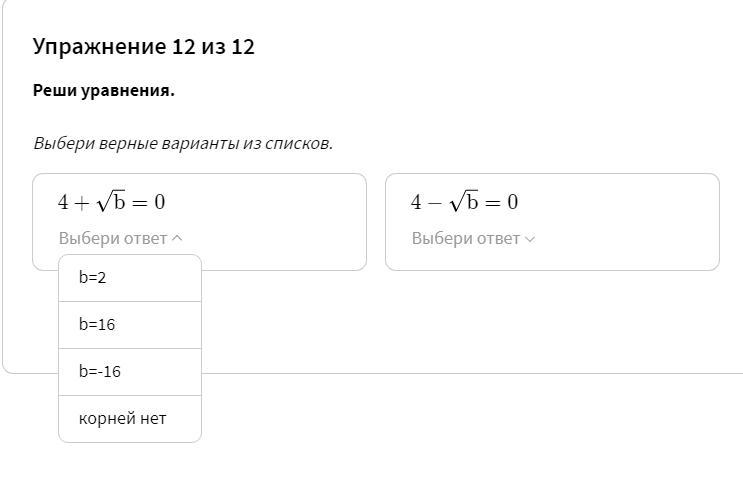Click the italic hint 'Выбери верные варианты из списков.'
This screenshot has width=743, height=484.
coord(183,143)
